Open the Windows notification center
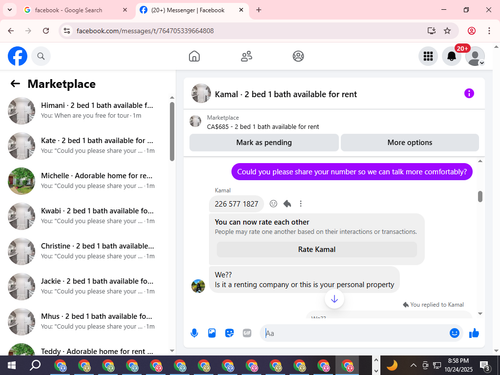The width and height of the screenshot is (500, 375). click(485, 366)
